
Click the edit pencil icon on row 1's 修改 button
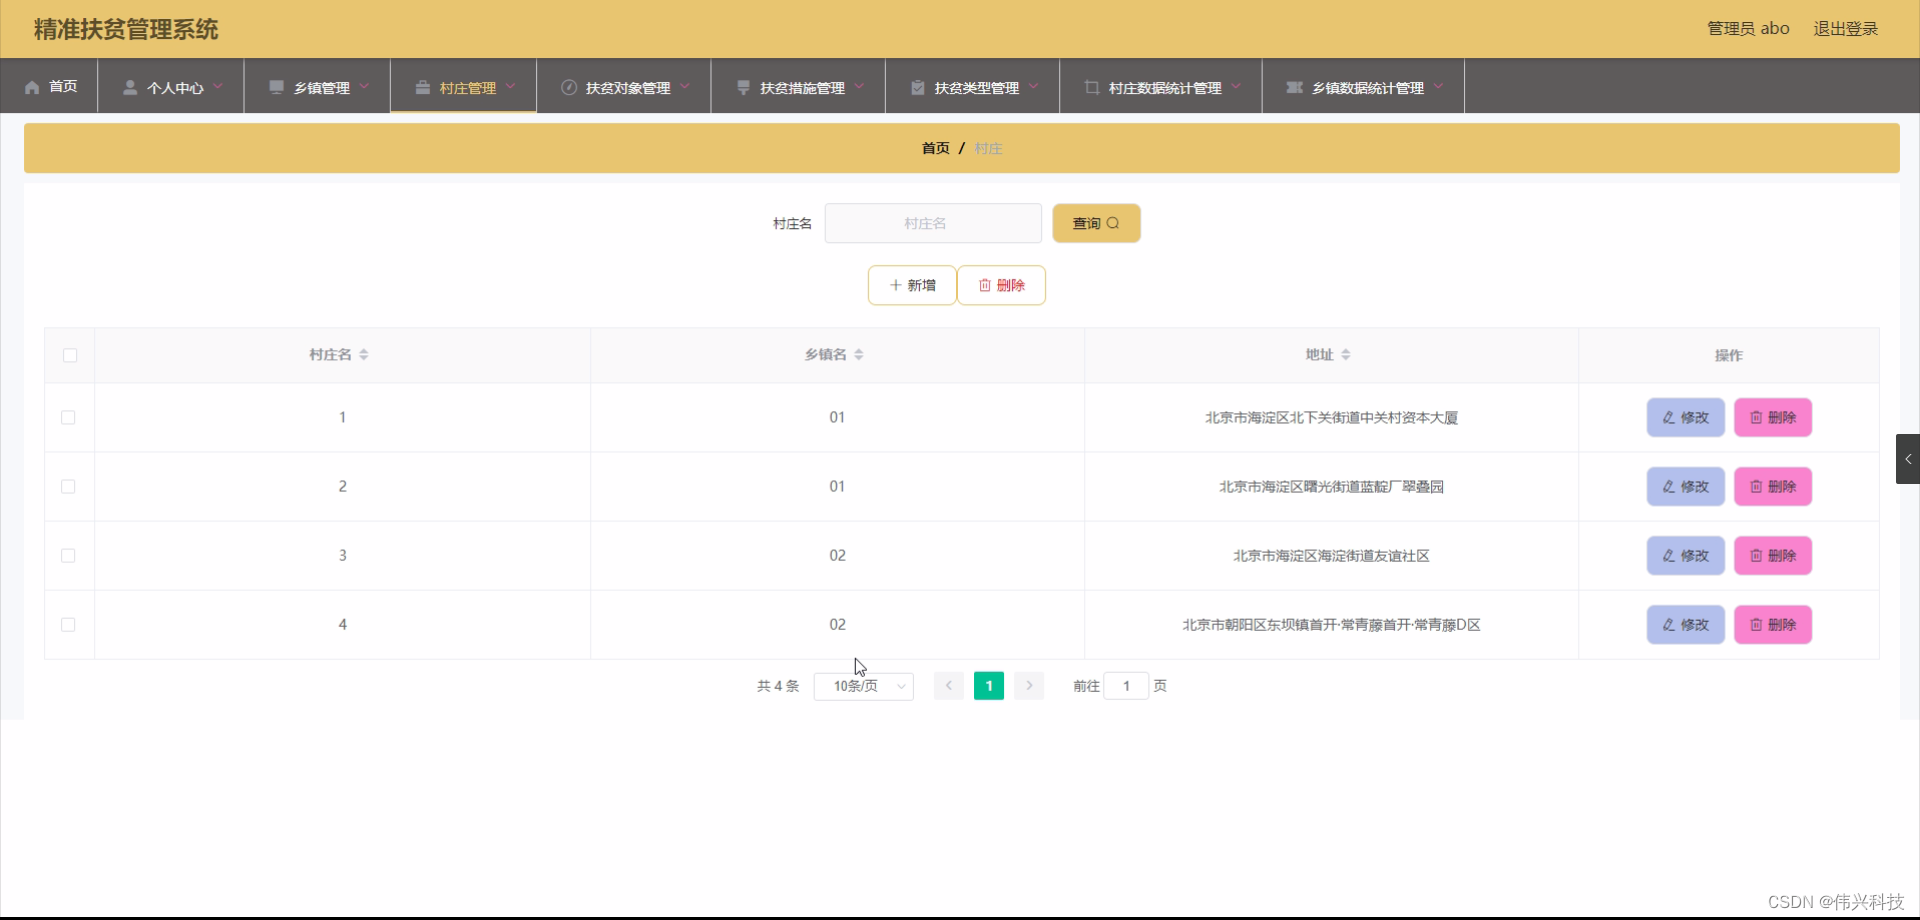1667,418
